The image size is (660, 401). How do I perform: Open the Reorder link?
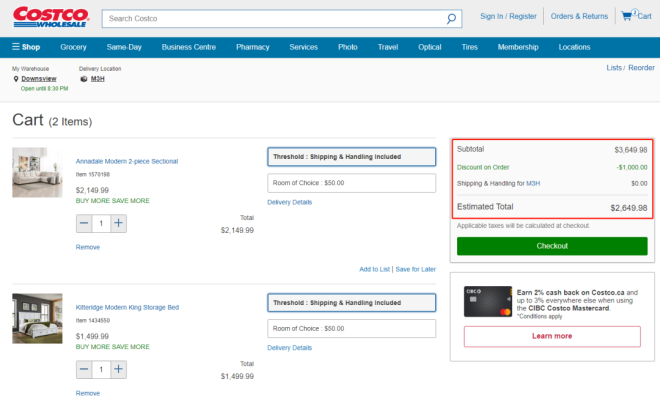pyautogui.click(x=641, y=68)
